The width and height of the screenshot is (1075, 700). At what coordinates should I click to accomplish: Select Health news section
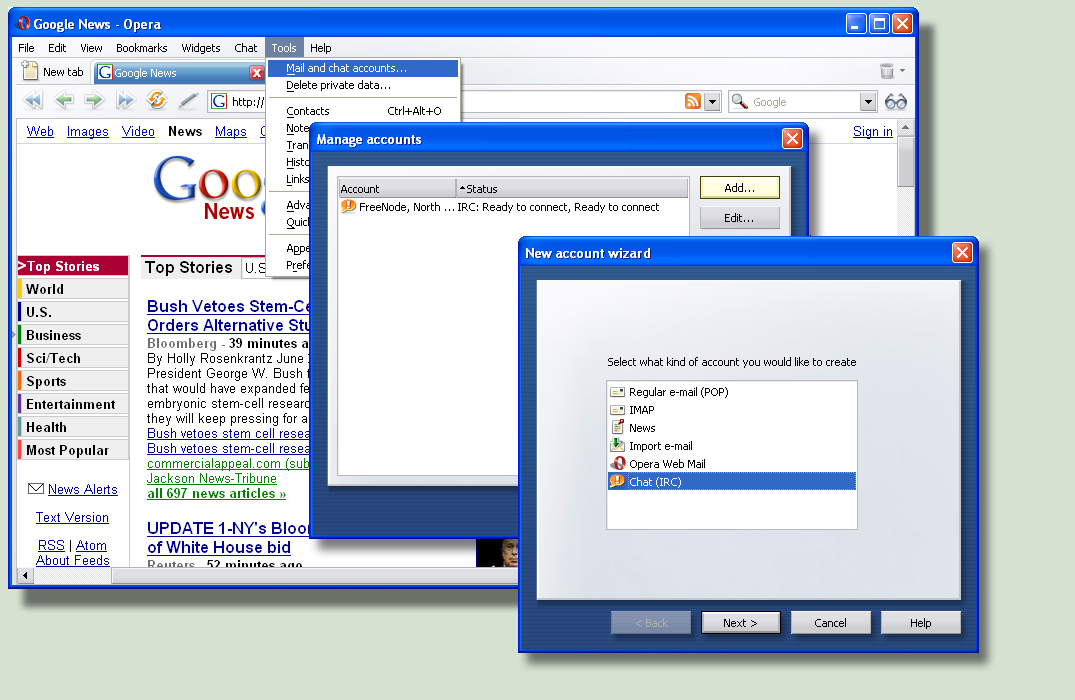73,426
